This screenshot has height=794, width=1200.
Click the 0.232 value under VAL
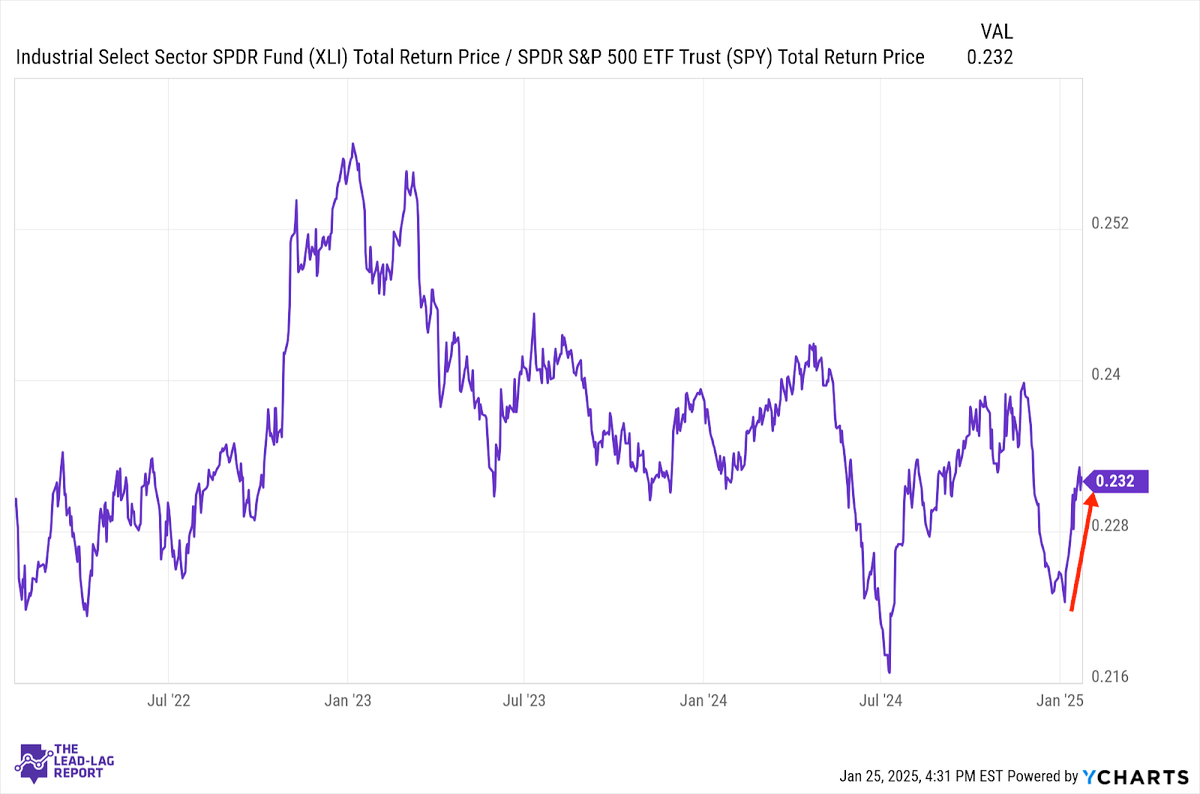pyautogui.click(x=990, y=57)
